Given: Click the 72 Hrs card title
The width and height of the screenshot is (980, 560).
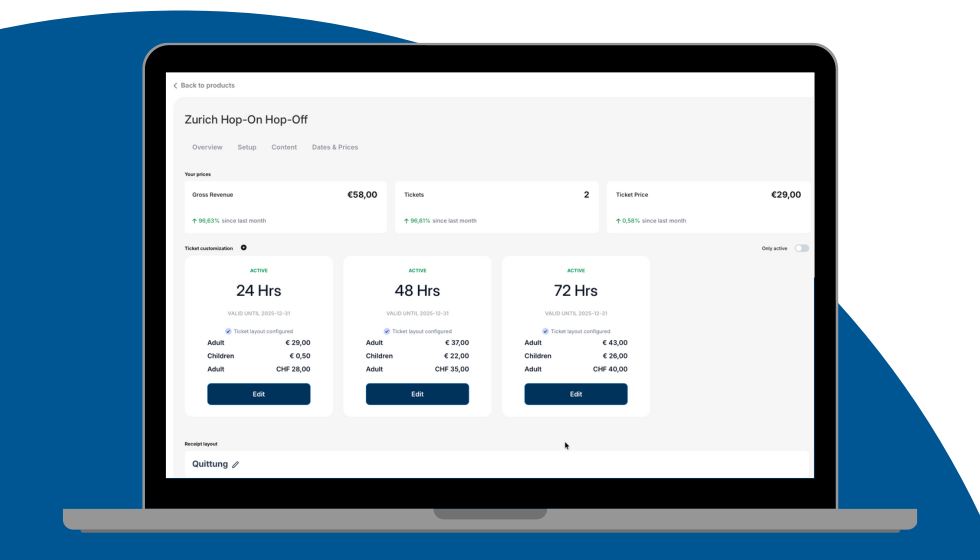Looking at the screenshot, I should coord(576,291).
